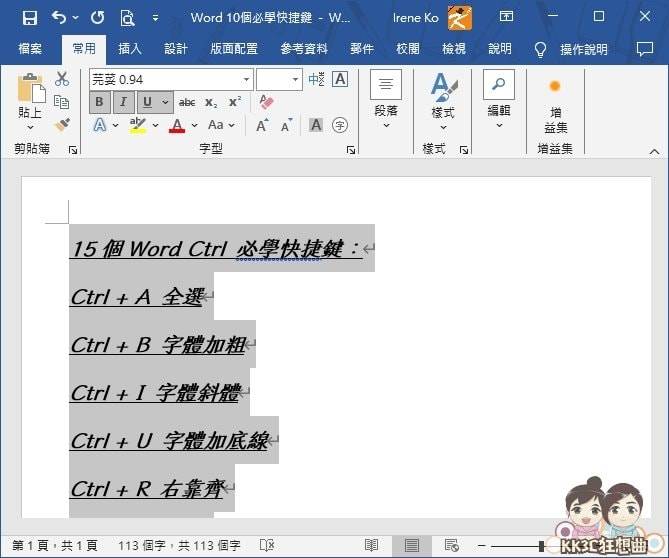The height and width of the screenshot is (558, 669).
Task: Open the 增益集 add-ins button
Action: [x=555, y=107]
